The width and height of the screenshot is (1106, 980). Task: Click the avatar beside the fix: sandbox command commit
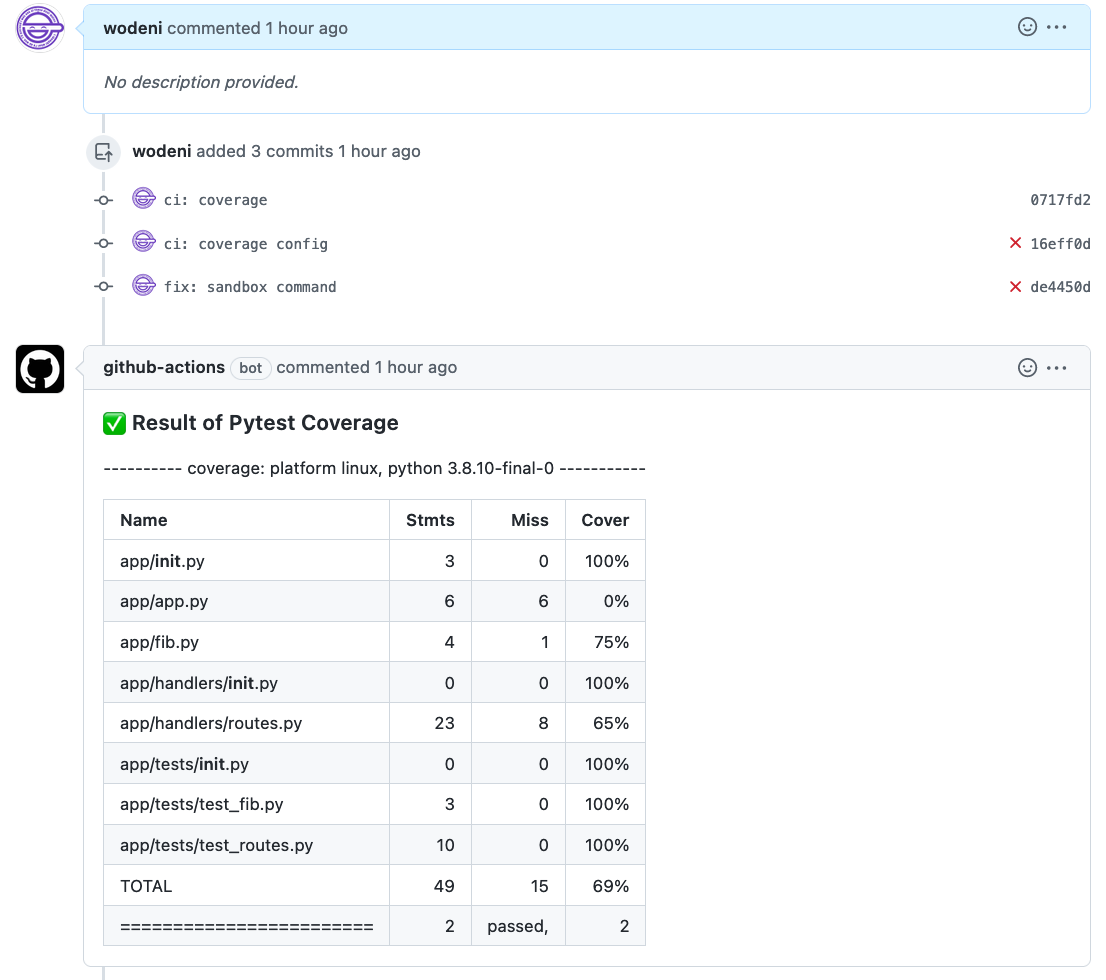[143, 285]
